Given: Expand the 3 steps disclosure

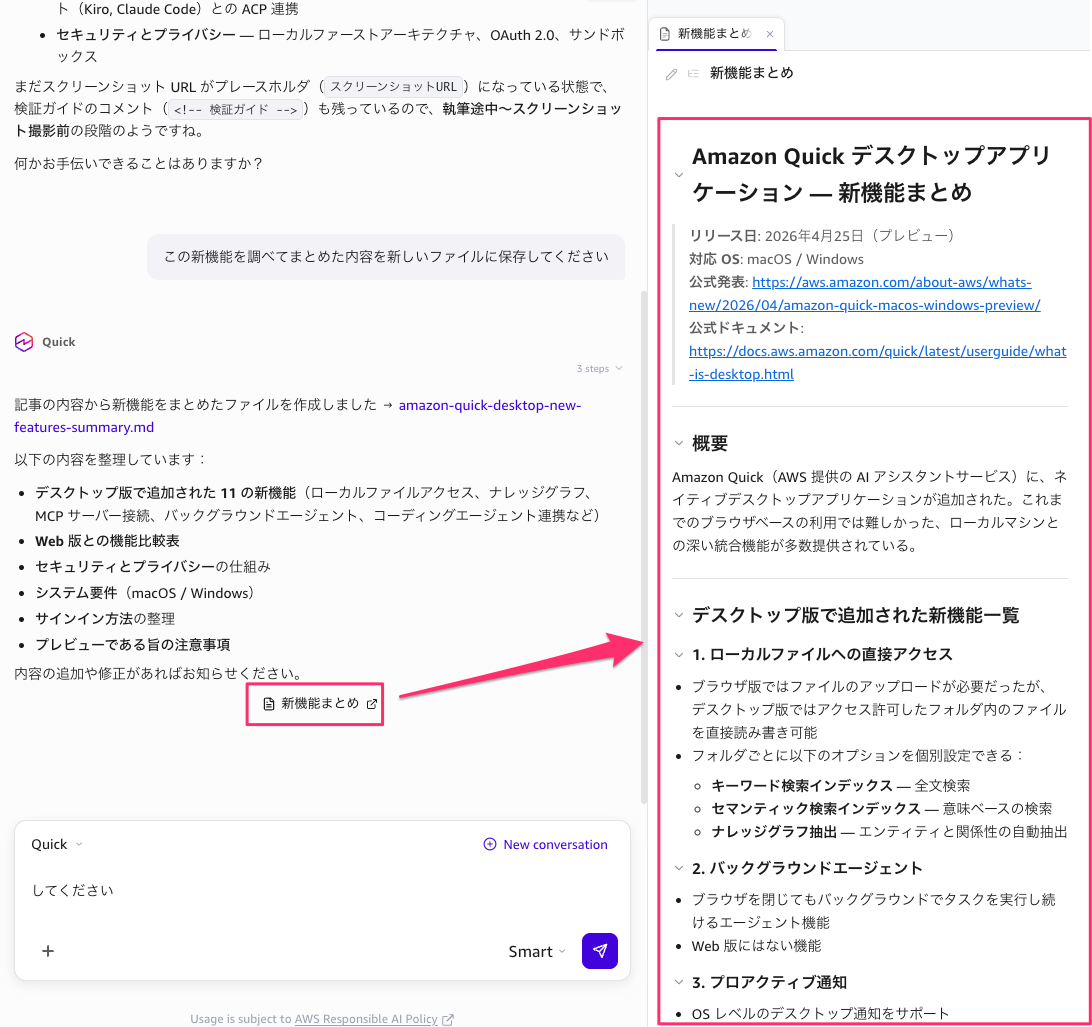Looking at the screenshot, I should (599, 368).
